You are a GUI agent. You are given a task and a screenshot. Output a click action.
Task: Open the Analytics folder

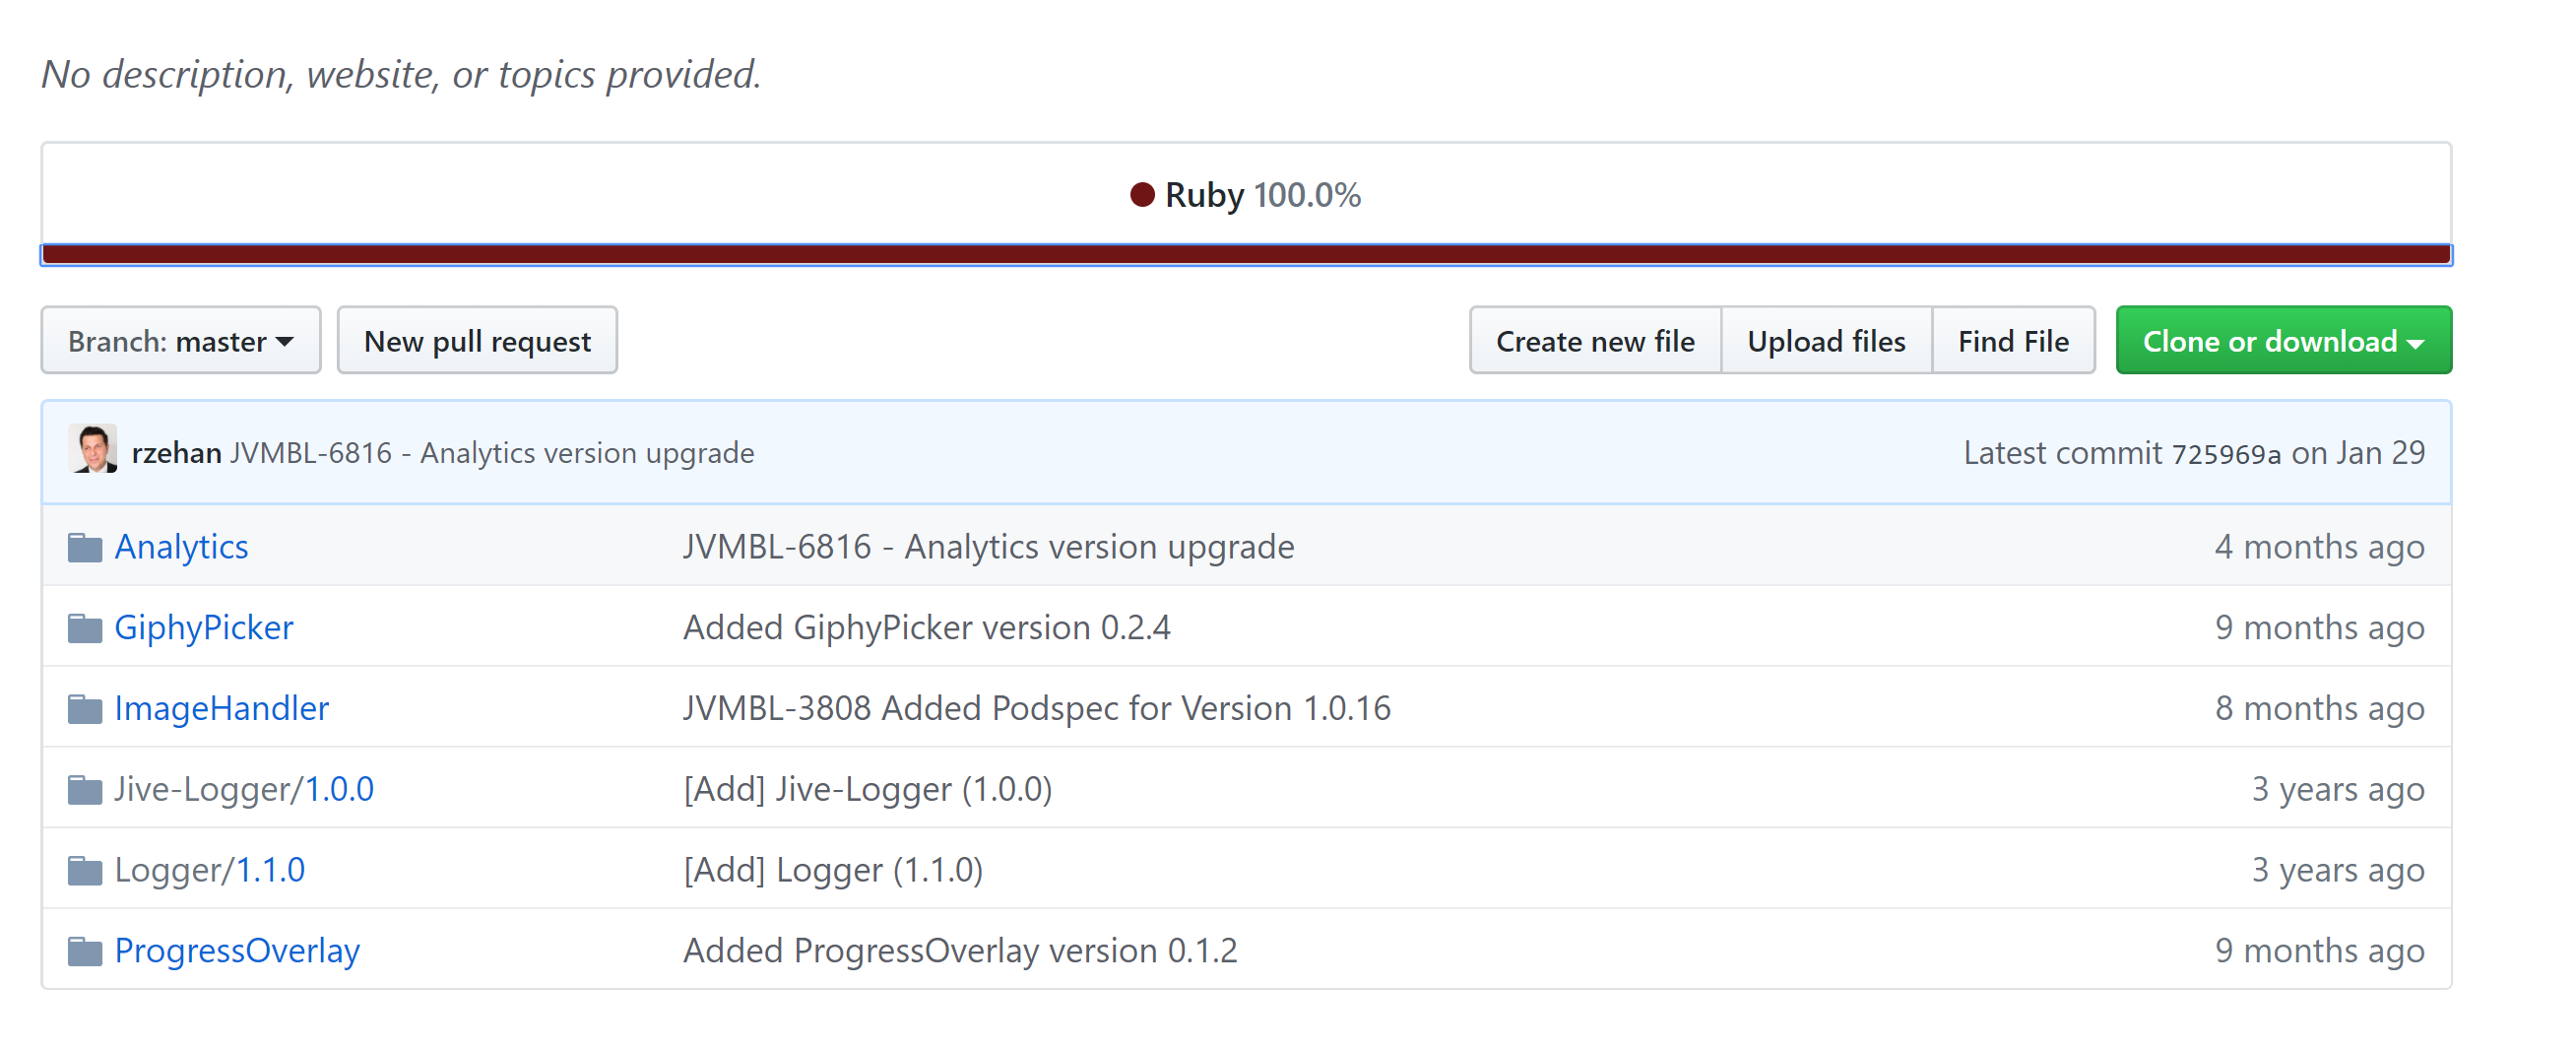point(181,546)
